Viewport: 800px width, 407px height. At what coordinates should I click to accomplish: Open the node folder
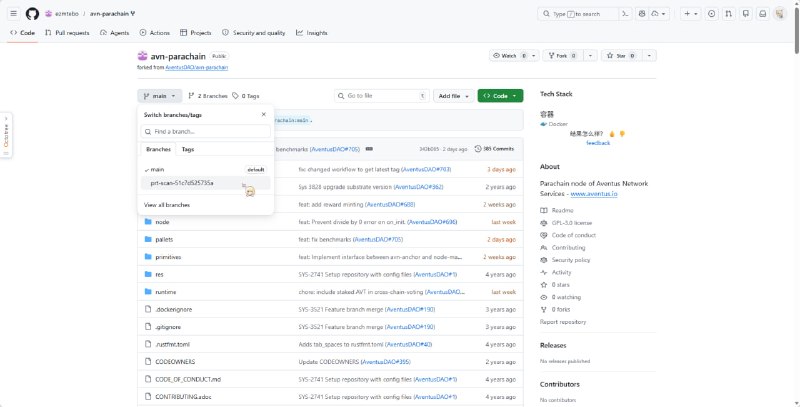(x=162, y=222)
